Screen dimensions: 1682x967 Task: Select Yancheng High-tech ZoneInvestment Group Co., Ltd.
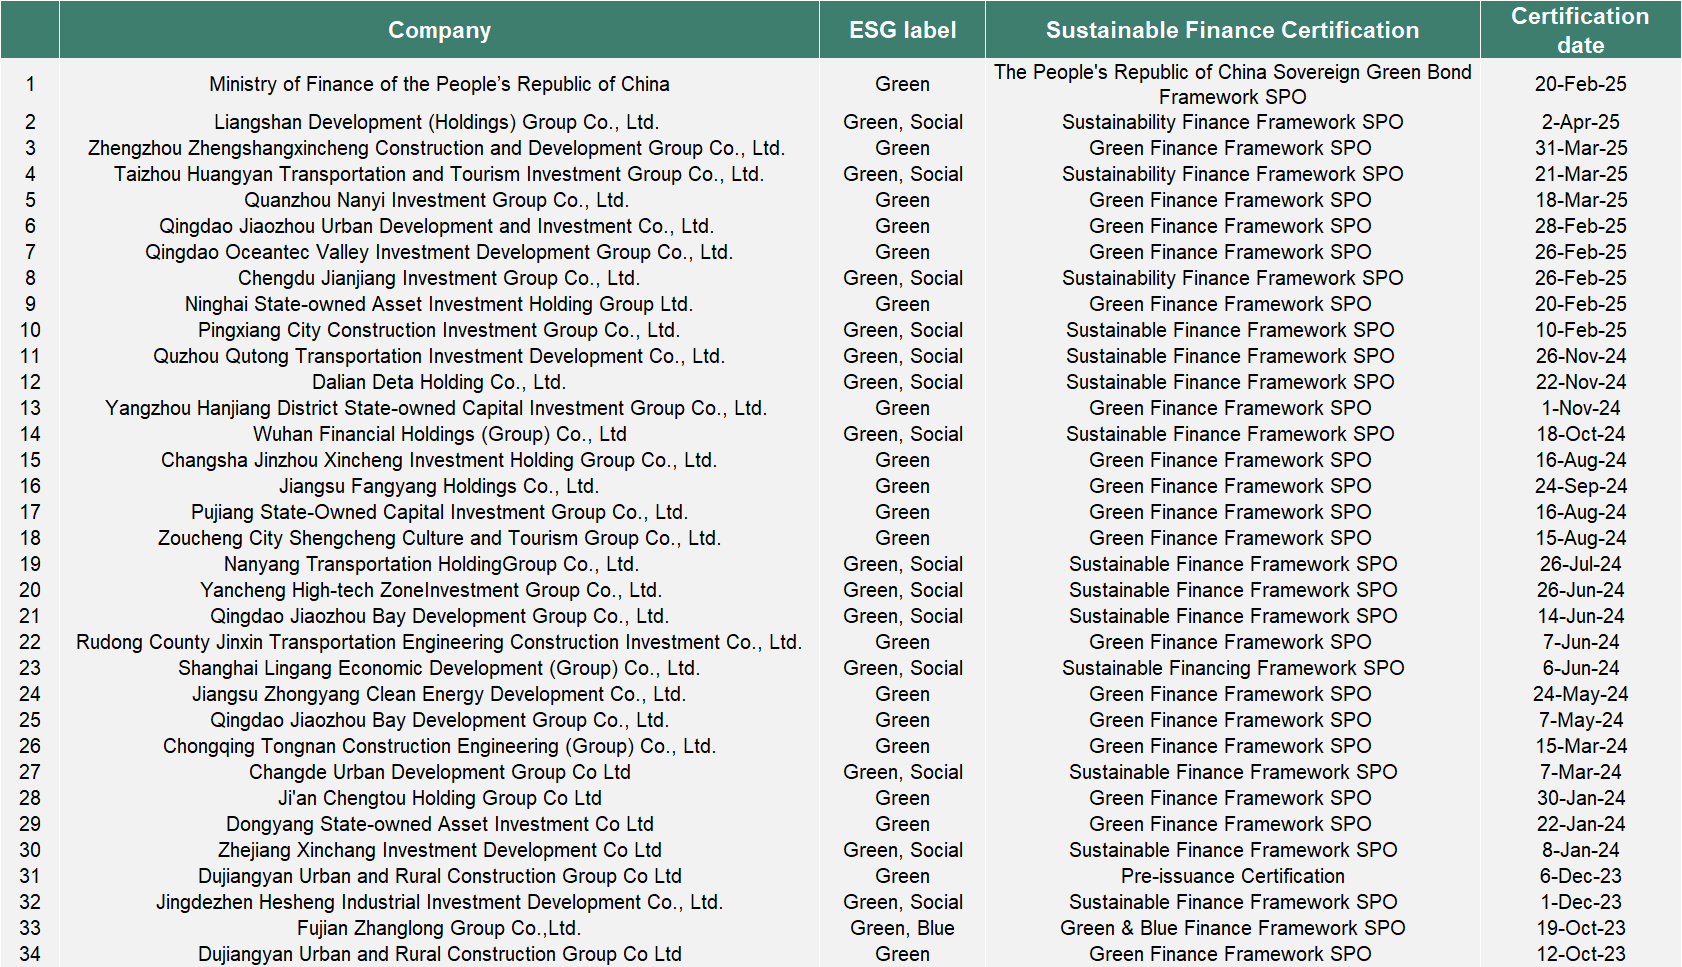[x=431, y=590]
